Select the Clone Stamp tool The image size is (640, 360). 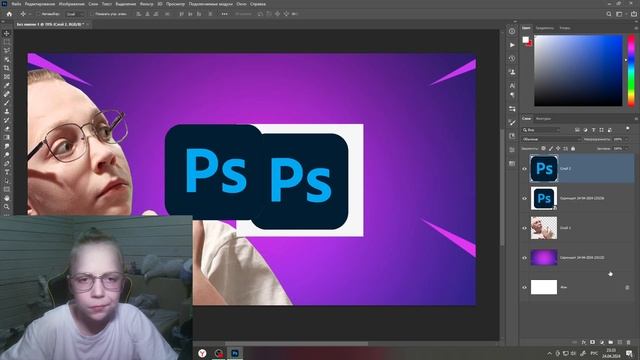point(7,111)
